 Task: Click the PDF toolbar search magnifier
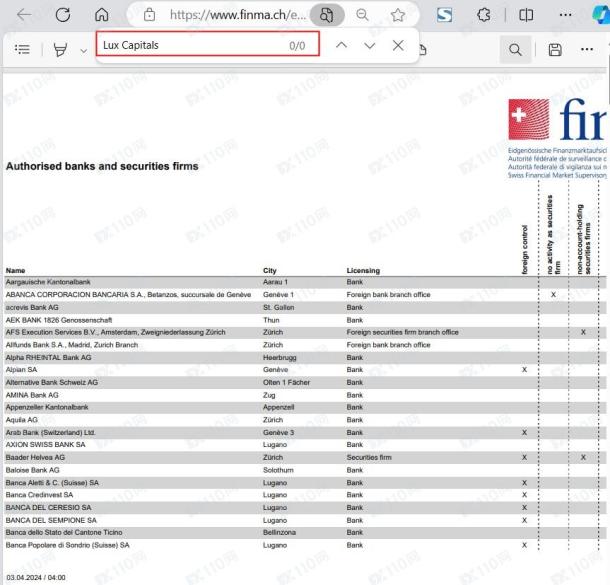515,49
